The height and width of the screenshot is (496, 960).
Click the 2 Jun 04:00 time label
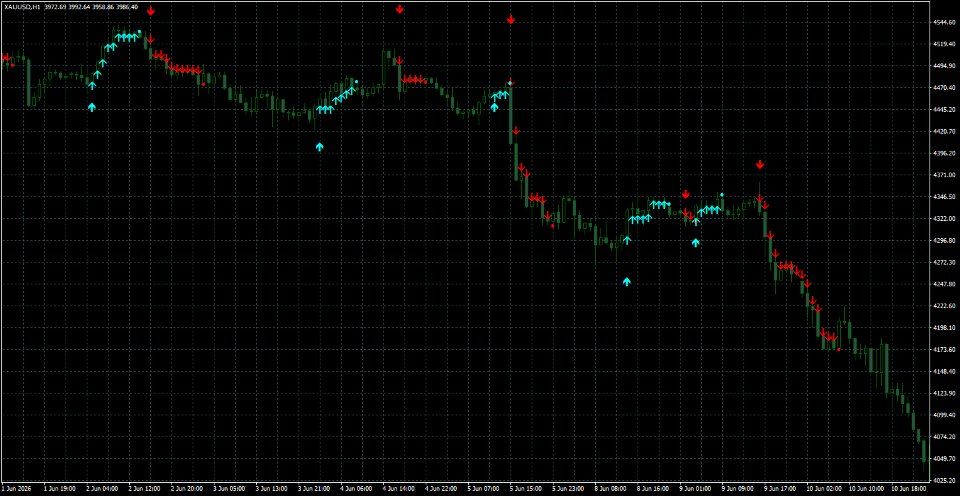click(x=102, y=489)
